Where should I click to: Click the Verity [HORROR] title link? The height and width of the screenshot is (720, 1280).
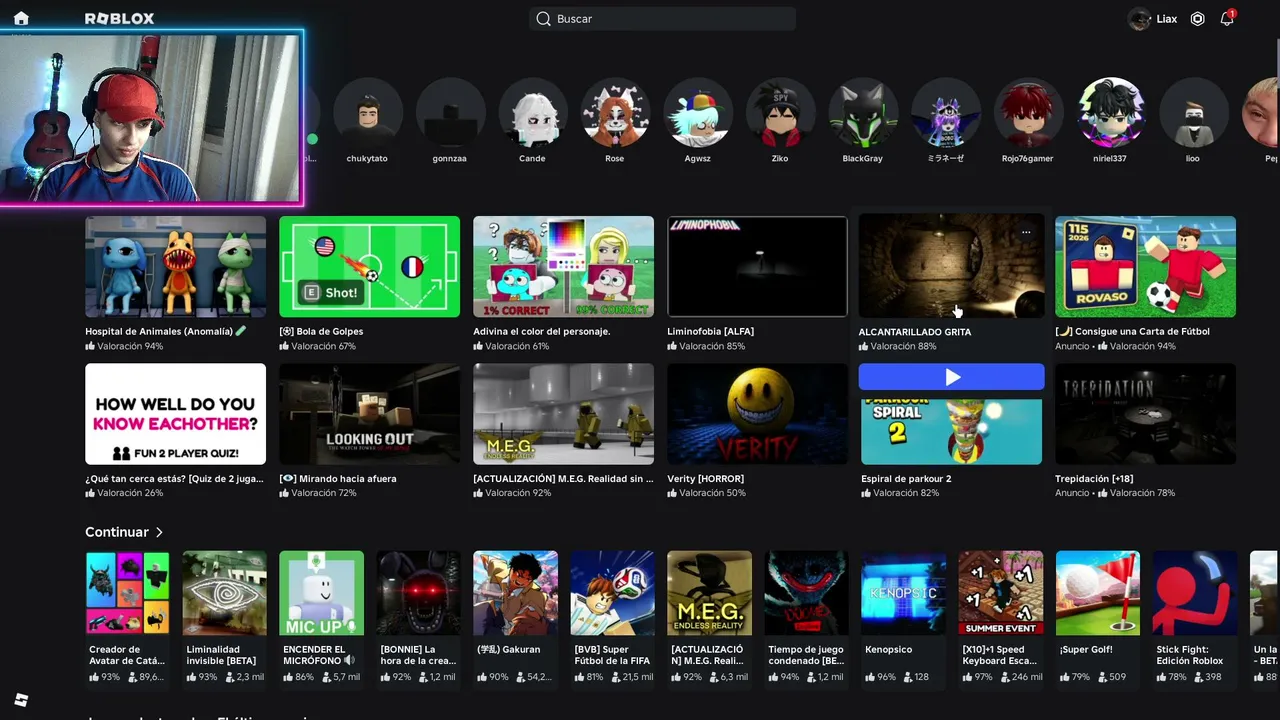coord(705,479)
